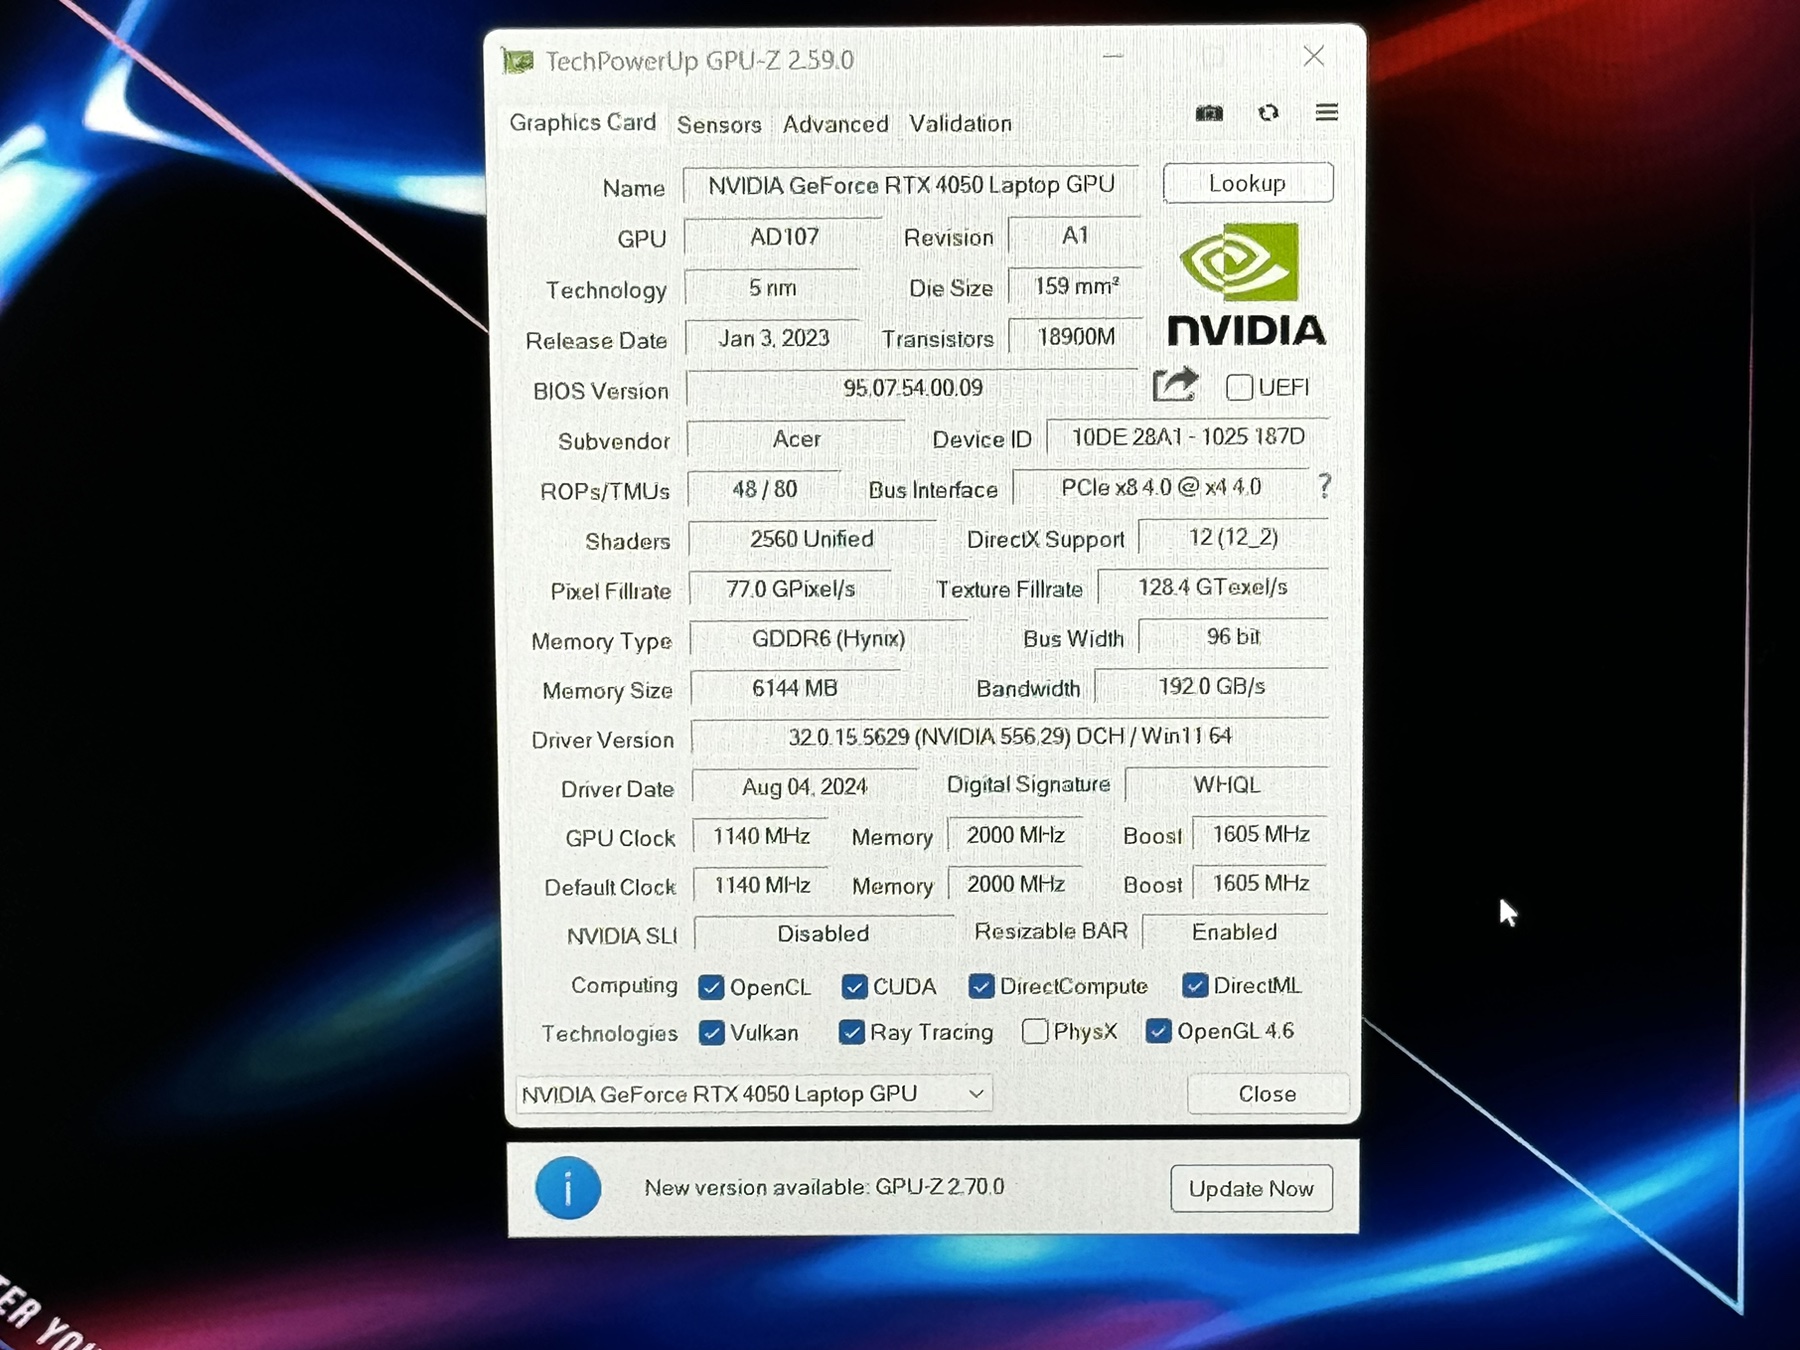
Task: Click the Revision A1 field
Action: pyautogui.click(x=1075, y=236)
